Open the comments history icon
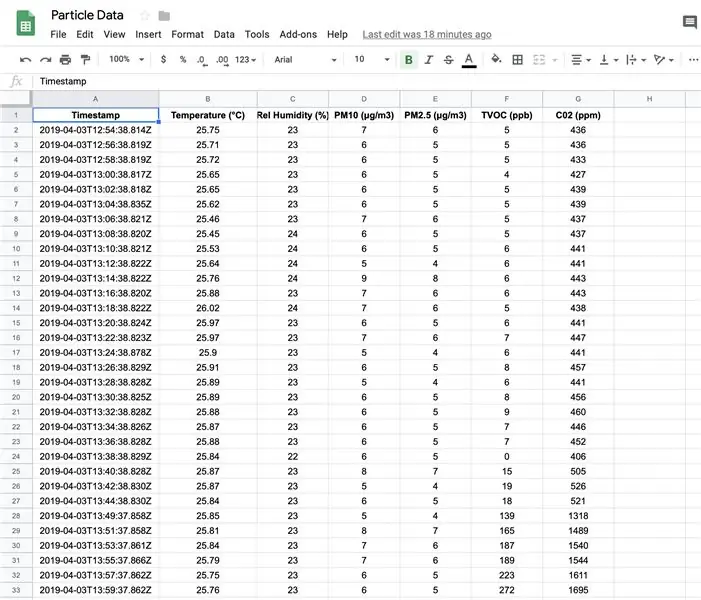This screenshot has width=701, height=600. click(x=689, y=22)
